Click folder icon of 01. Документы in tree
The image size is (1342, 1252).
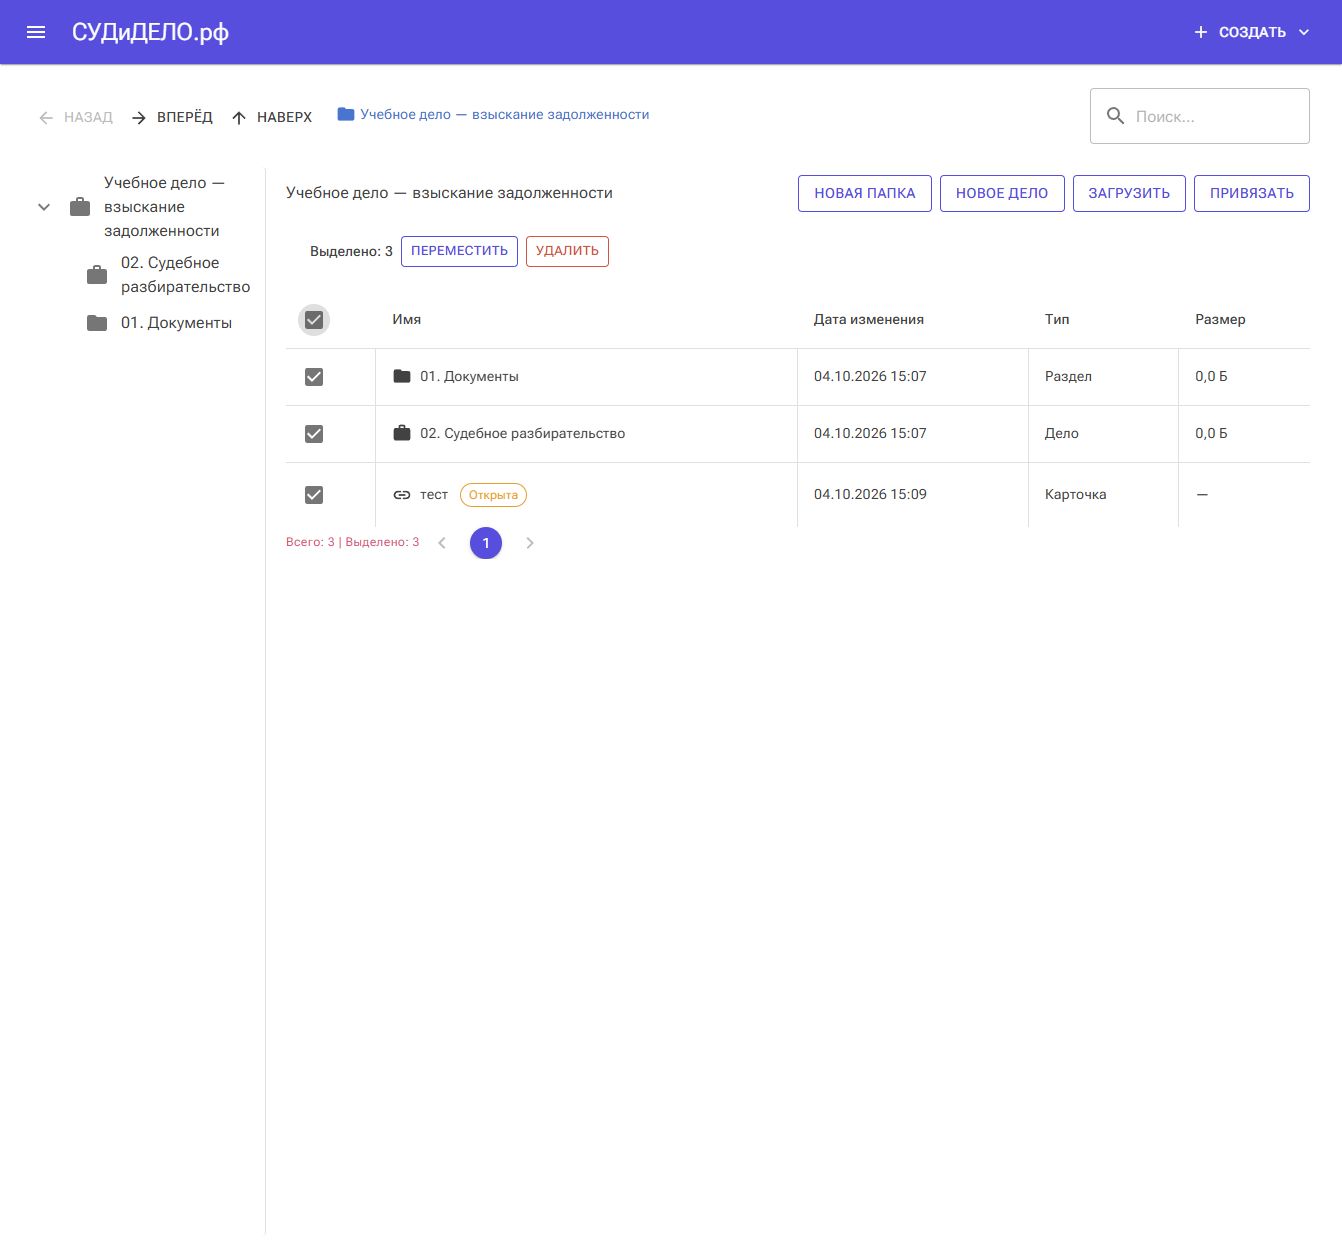[x=97, y=323]
